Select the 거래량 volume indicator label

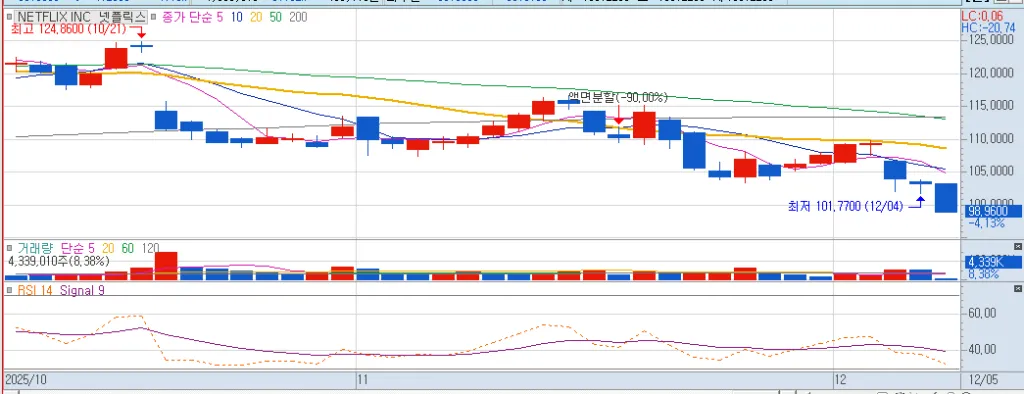[36, 248]
